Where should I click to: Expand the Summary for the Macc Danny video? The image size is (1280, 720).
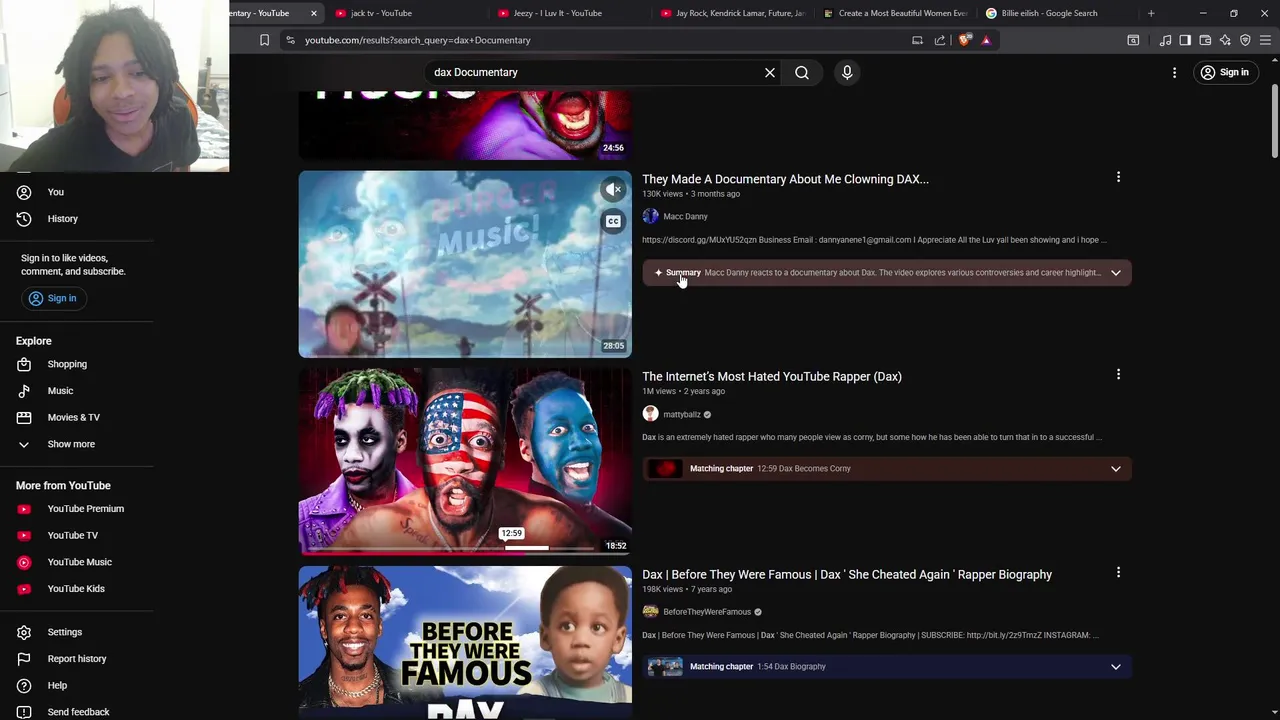887,272
